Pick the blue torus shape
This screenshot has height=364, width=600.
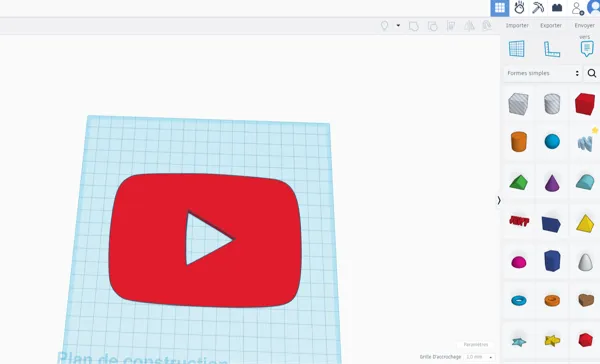(x=519, y=300)
